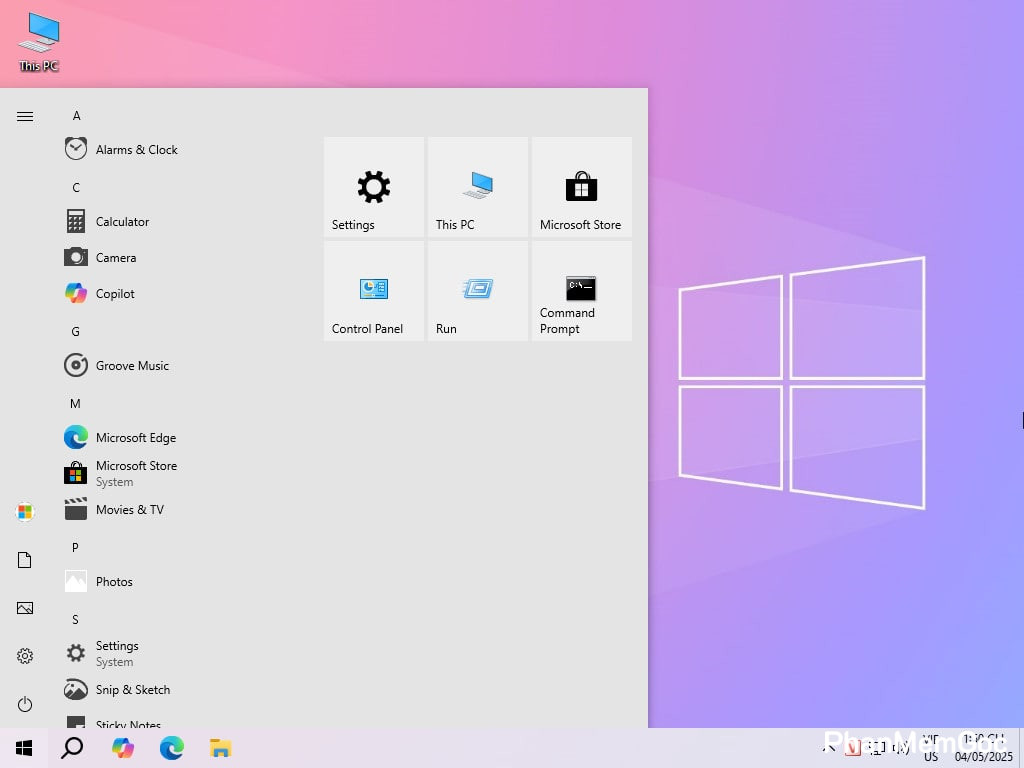This screenshot has width=1024, height=768.
Task: Start Copilot from app list
Action: tap(115, 294)
